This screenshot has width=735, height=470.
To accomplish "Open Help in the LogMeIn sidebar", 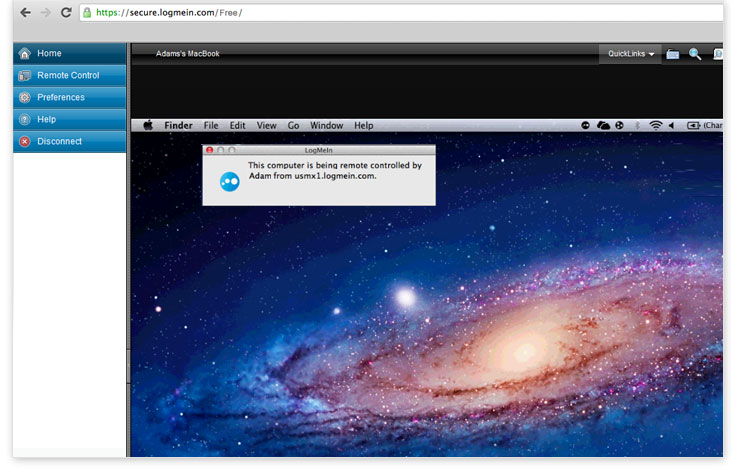I will tap(70, 119).
